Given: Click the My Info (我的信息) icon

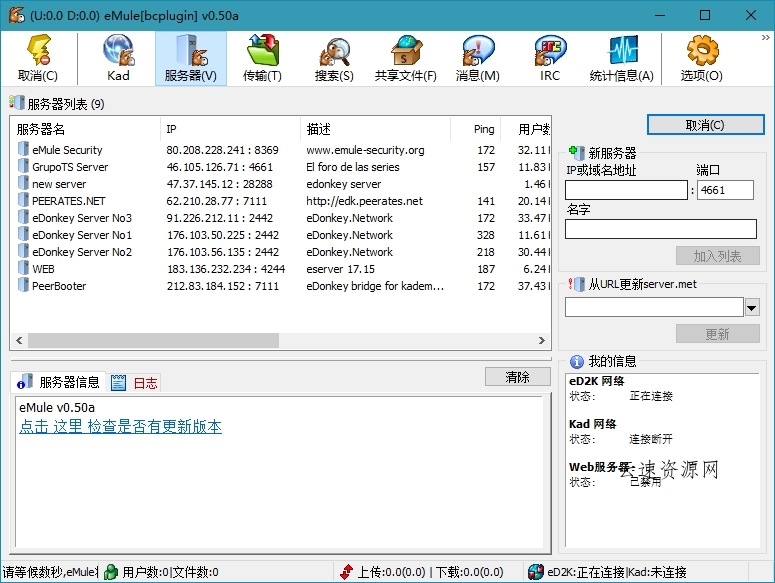Looking at the screenshot, I should coord(576,362).
